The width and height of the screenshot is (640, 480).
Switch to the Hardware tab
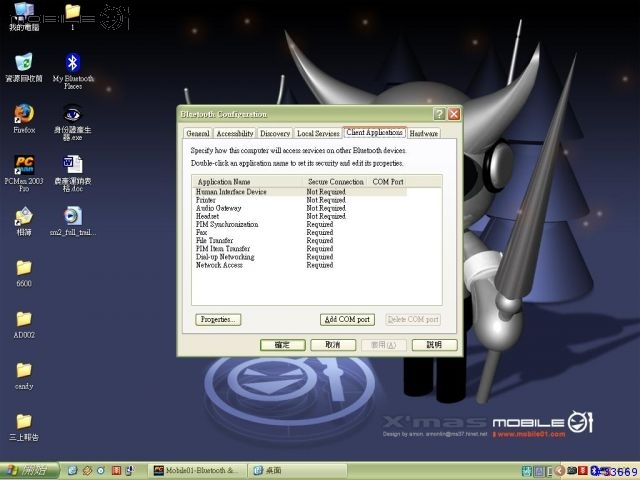(x=424, y=133)
